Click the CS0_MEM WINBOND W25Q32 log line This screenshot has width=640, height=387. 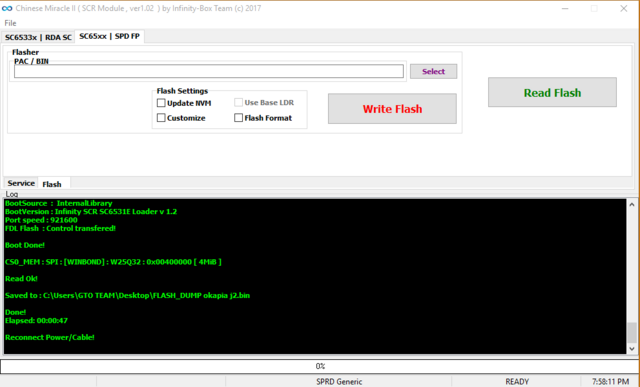click(113, 262)
